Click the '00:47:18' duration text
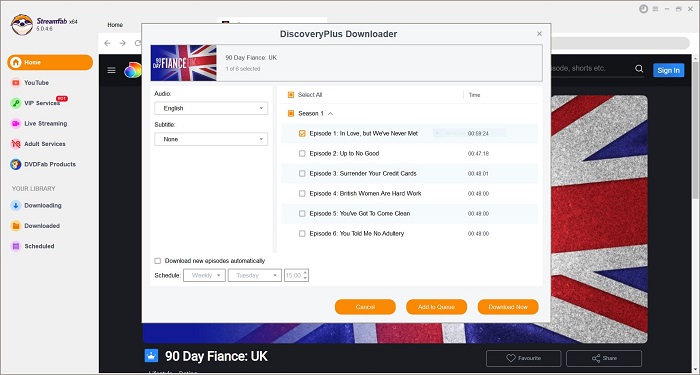The image size is (700, 375). point(478,154)
